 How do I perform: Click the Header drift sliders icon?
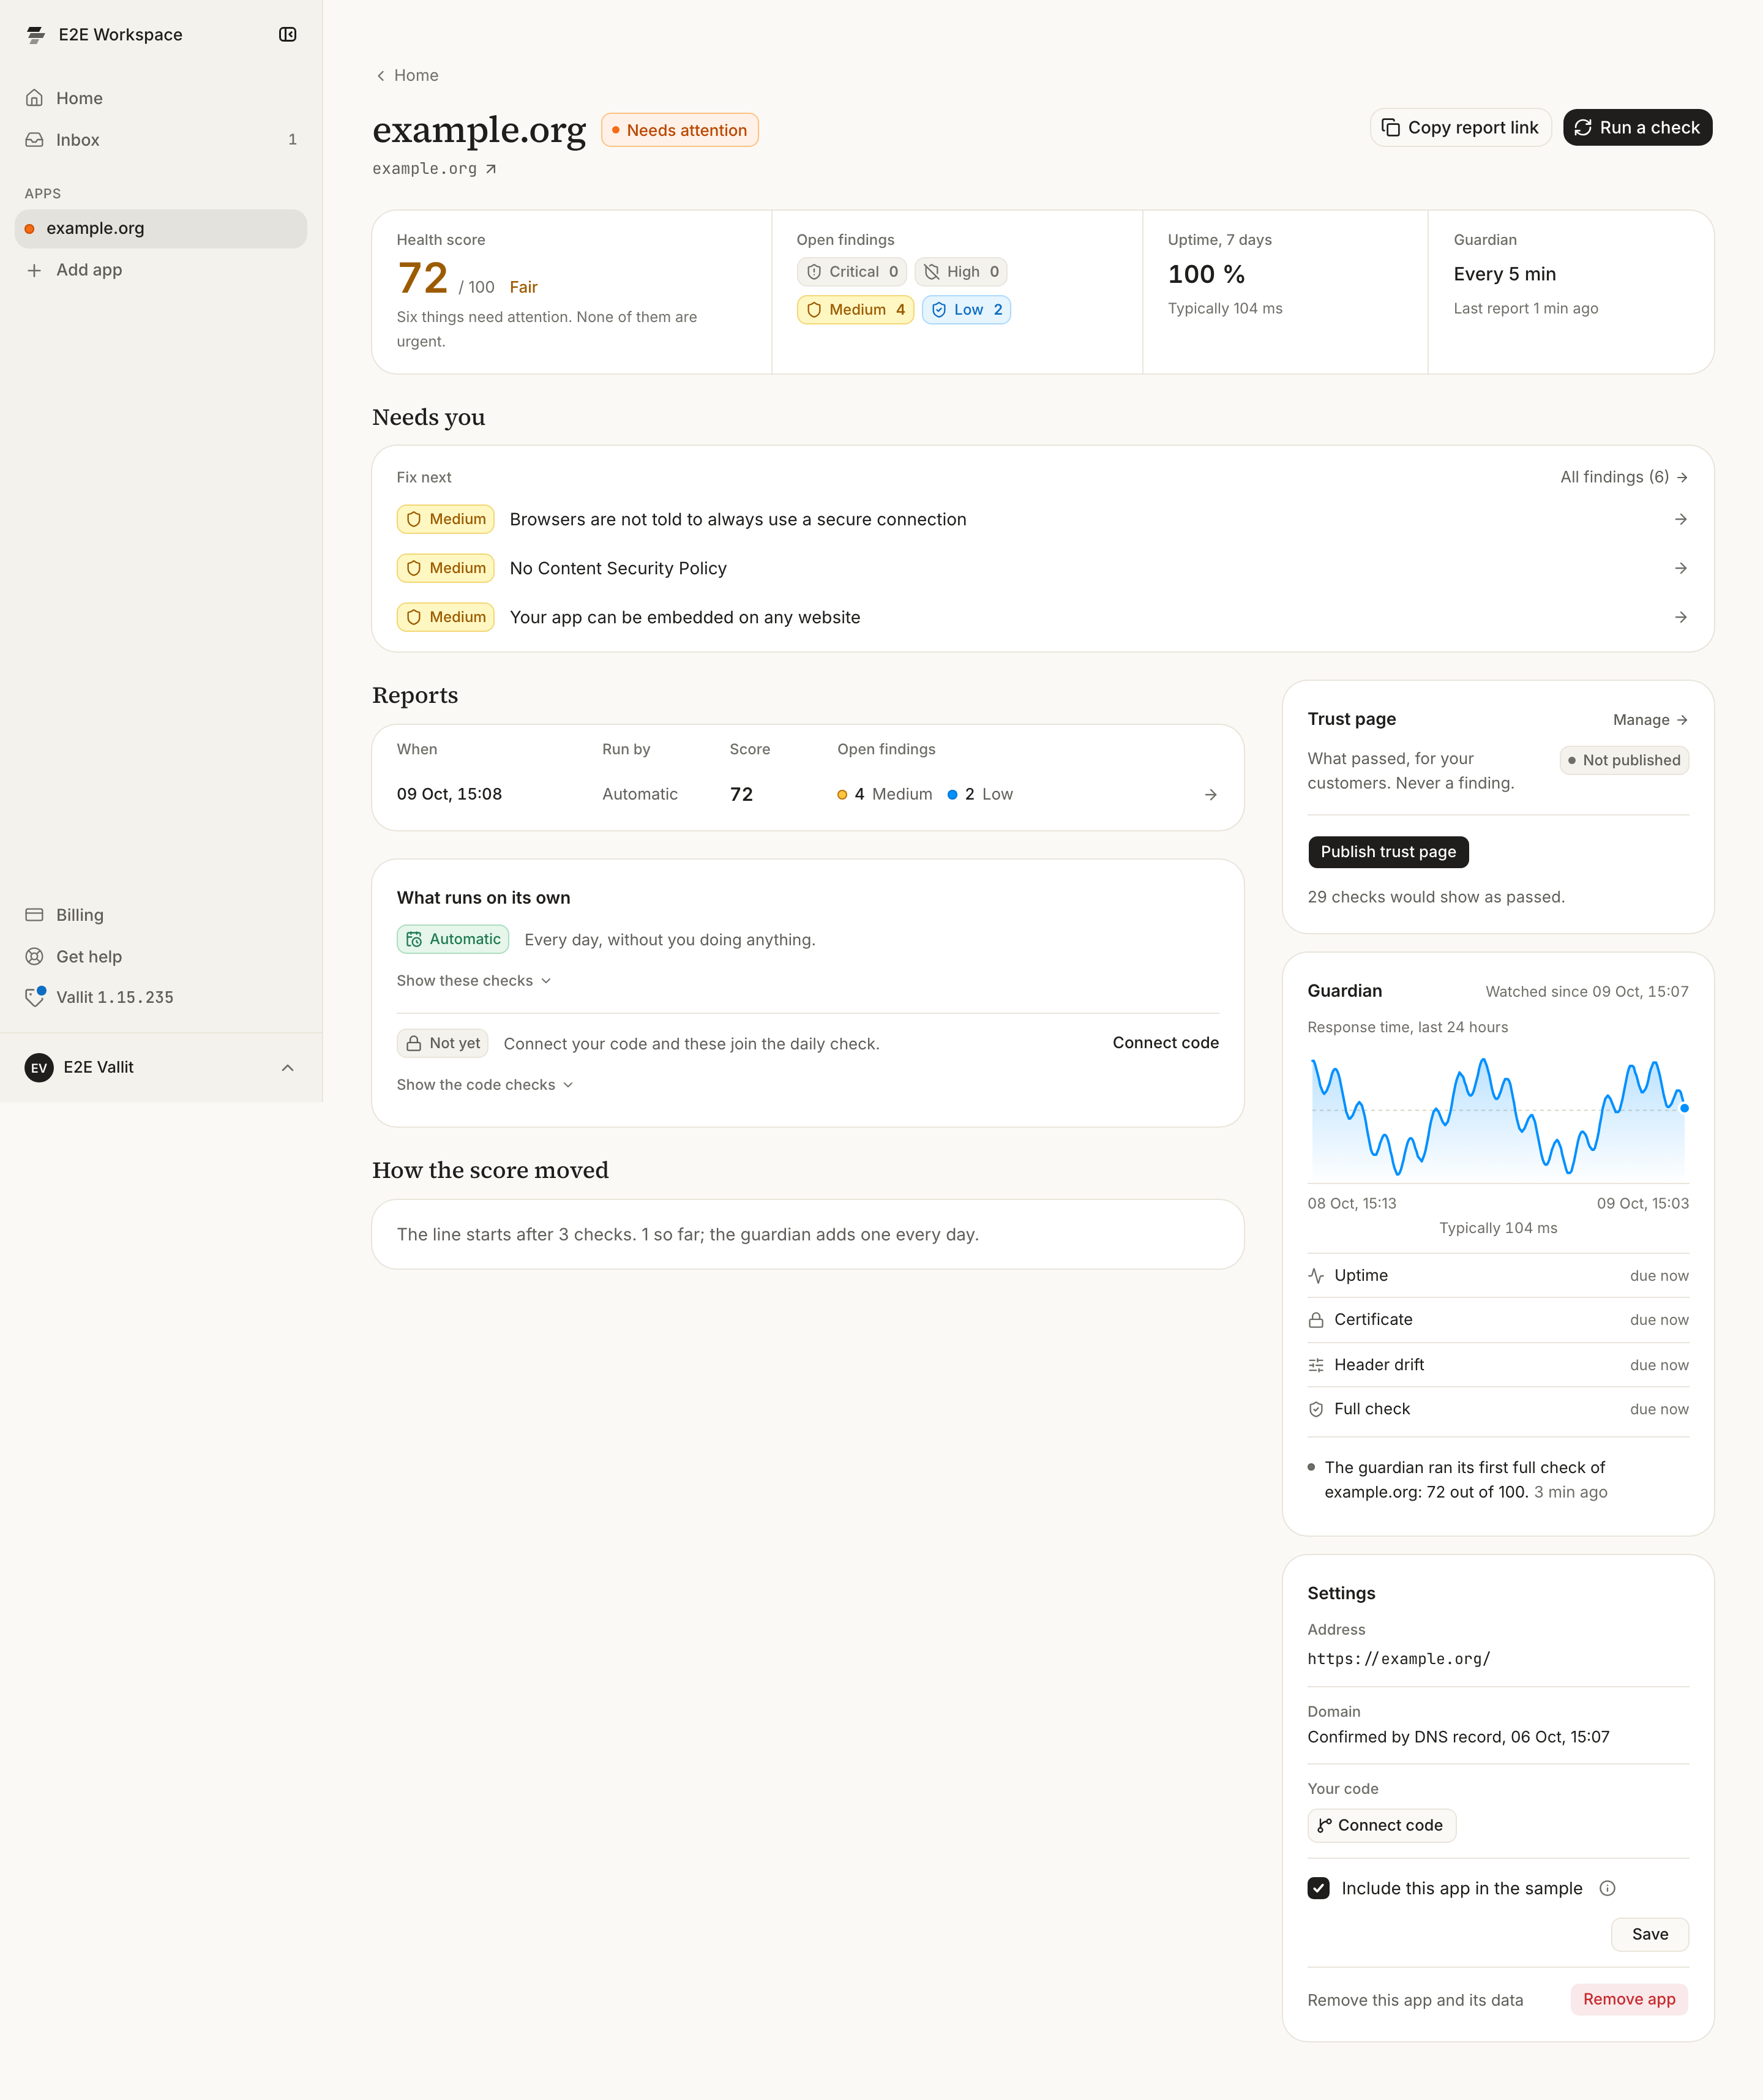click(x=1316, y=1365)
